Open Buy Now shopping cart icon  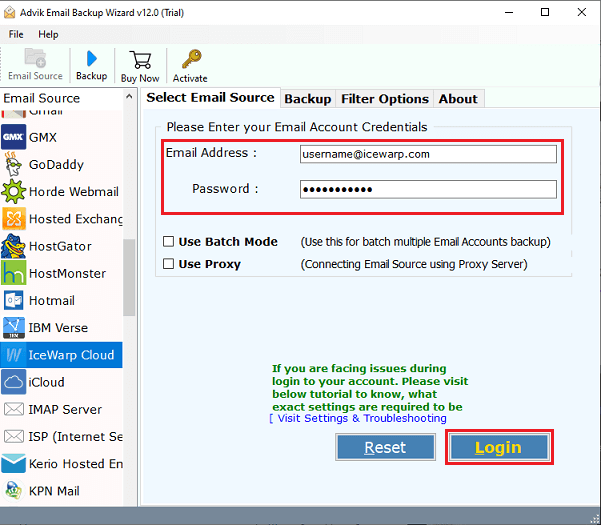pos(140,59)
